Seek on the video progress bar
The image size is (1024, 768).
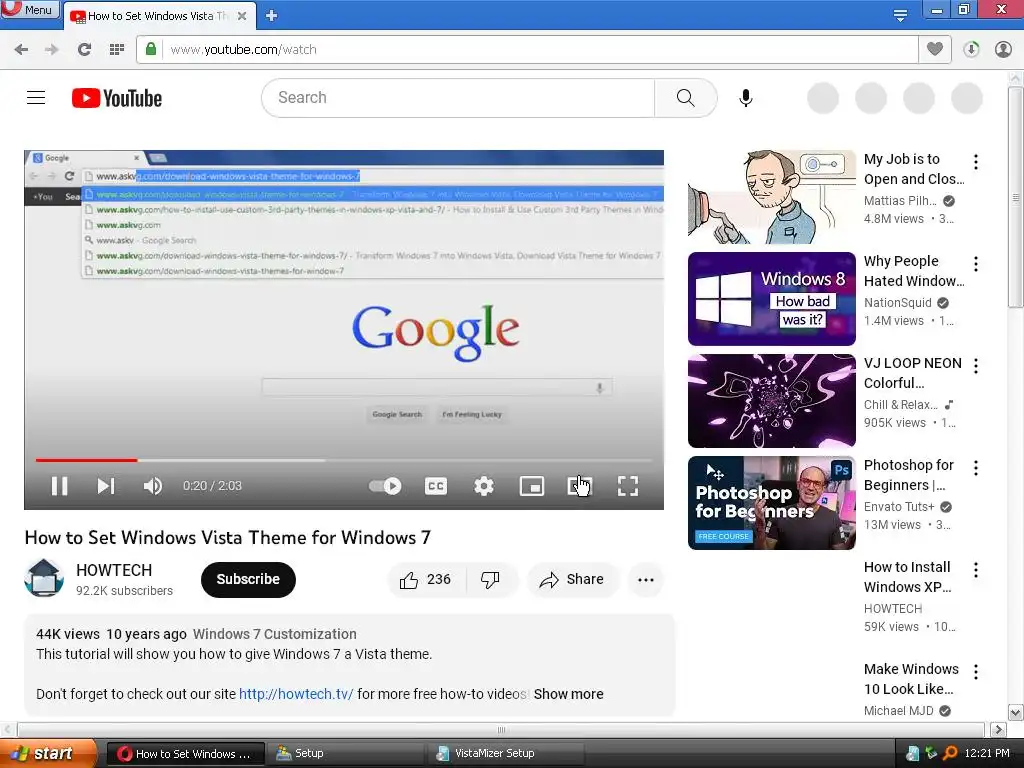(x=344, y=460)
